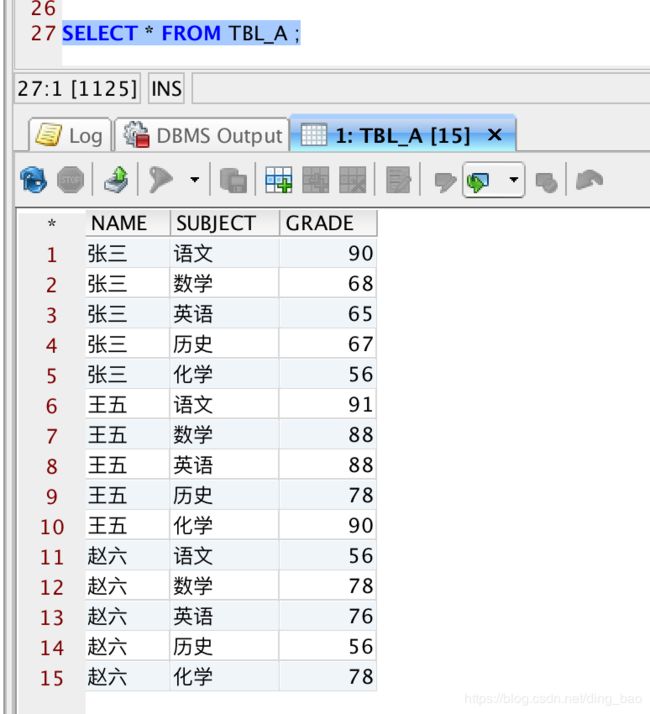Click the 语文 subject cell in row 1
The image size is (650, 714).
[x=225, y=253]
